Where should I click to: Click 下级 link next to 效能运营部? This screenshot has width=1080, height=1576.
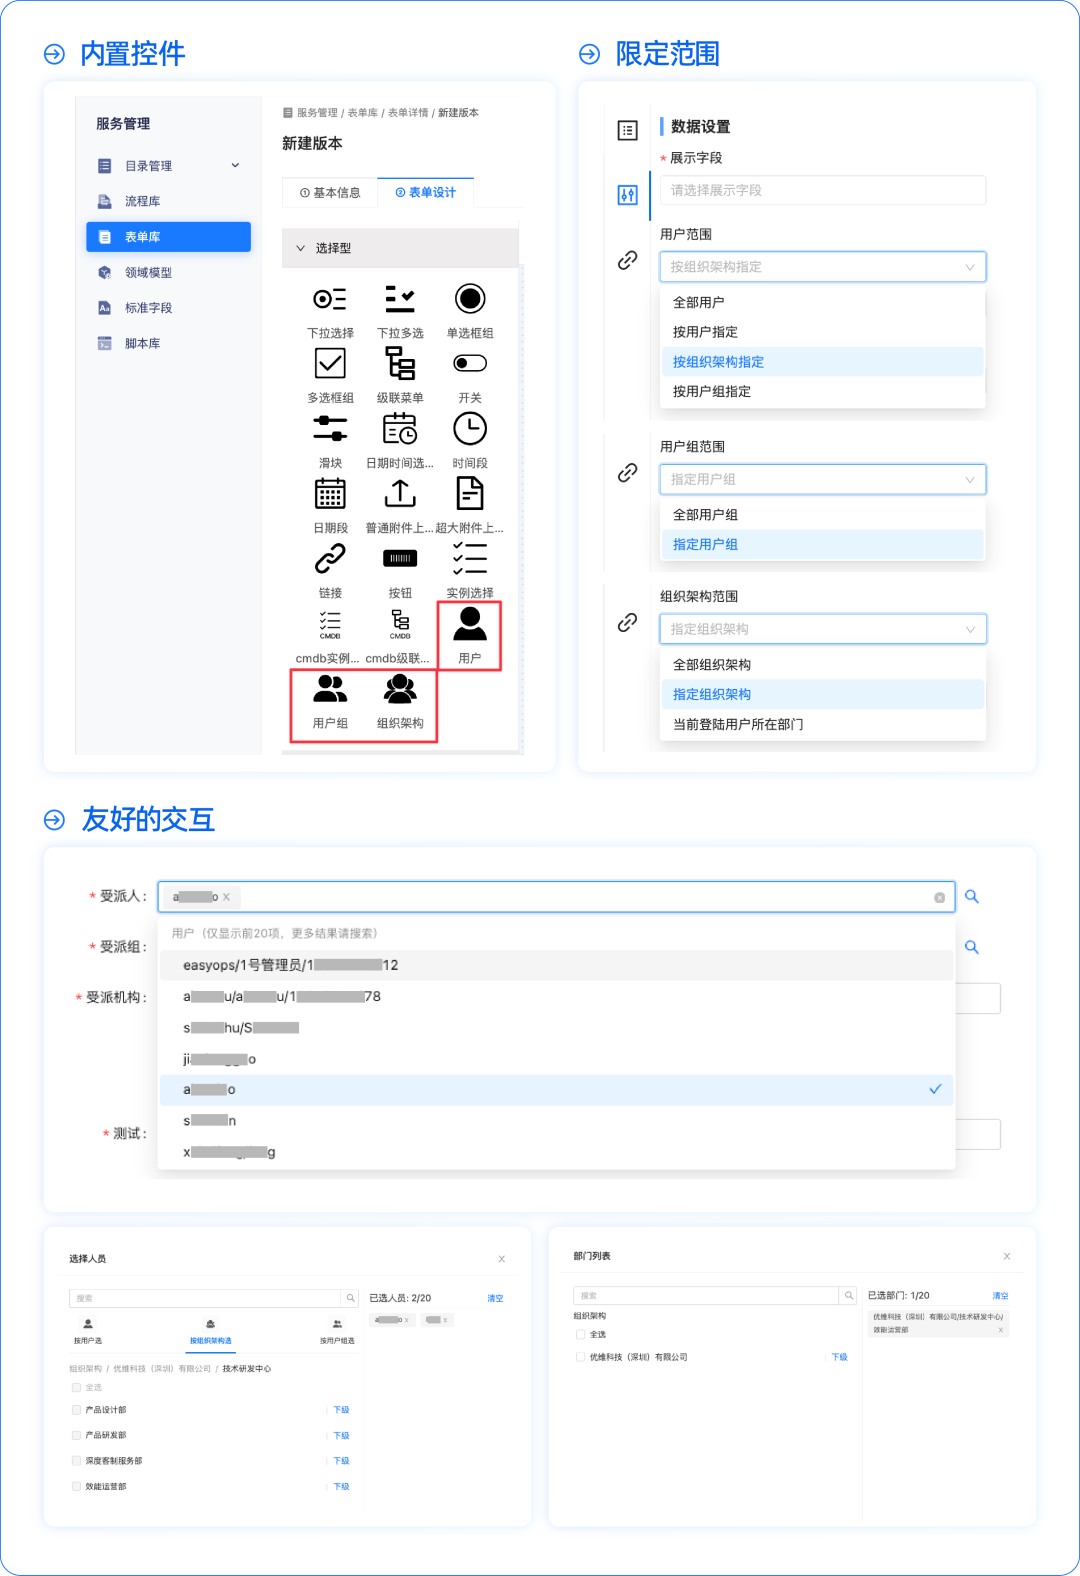(x=341, y=1487)
